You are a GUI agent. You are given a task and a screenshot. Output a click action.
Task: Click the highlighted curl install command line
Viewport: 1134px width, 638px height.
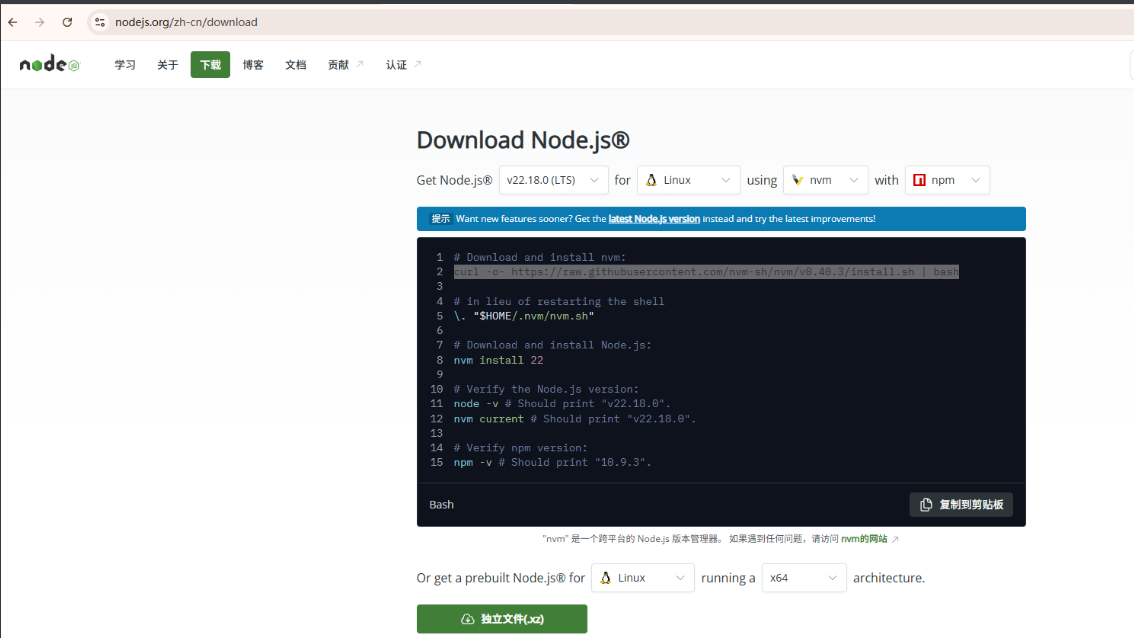706,272
